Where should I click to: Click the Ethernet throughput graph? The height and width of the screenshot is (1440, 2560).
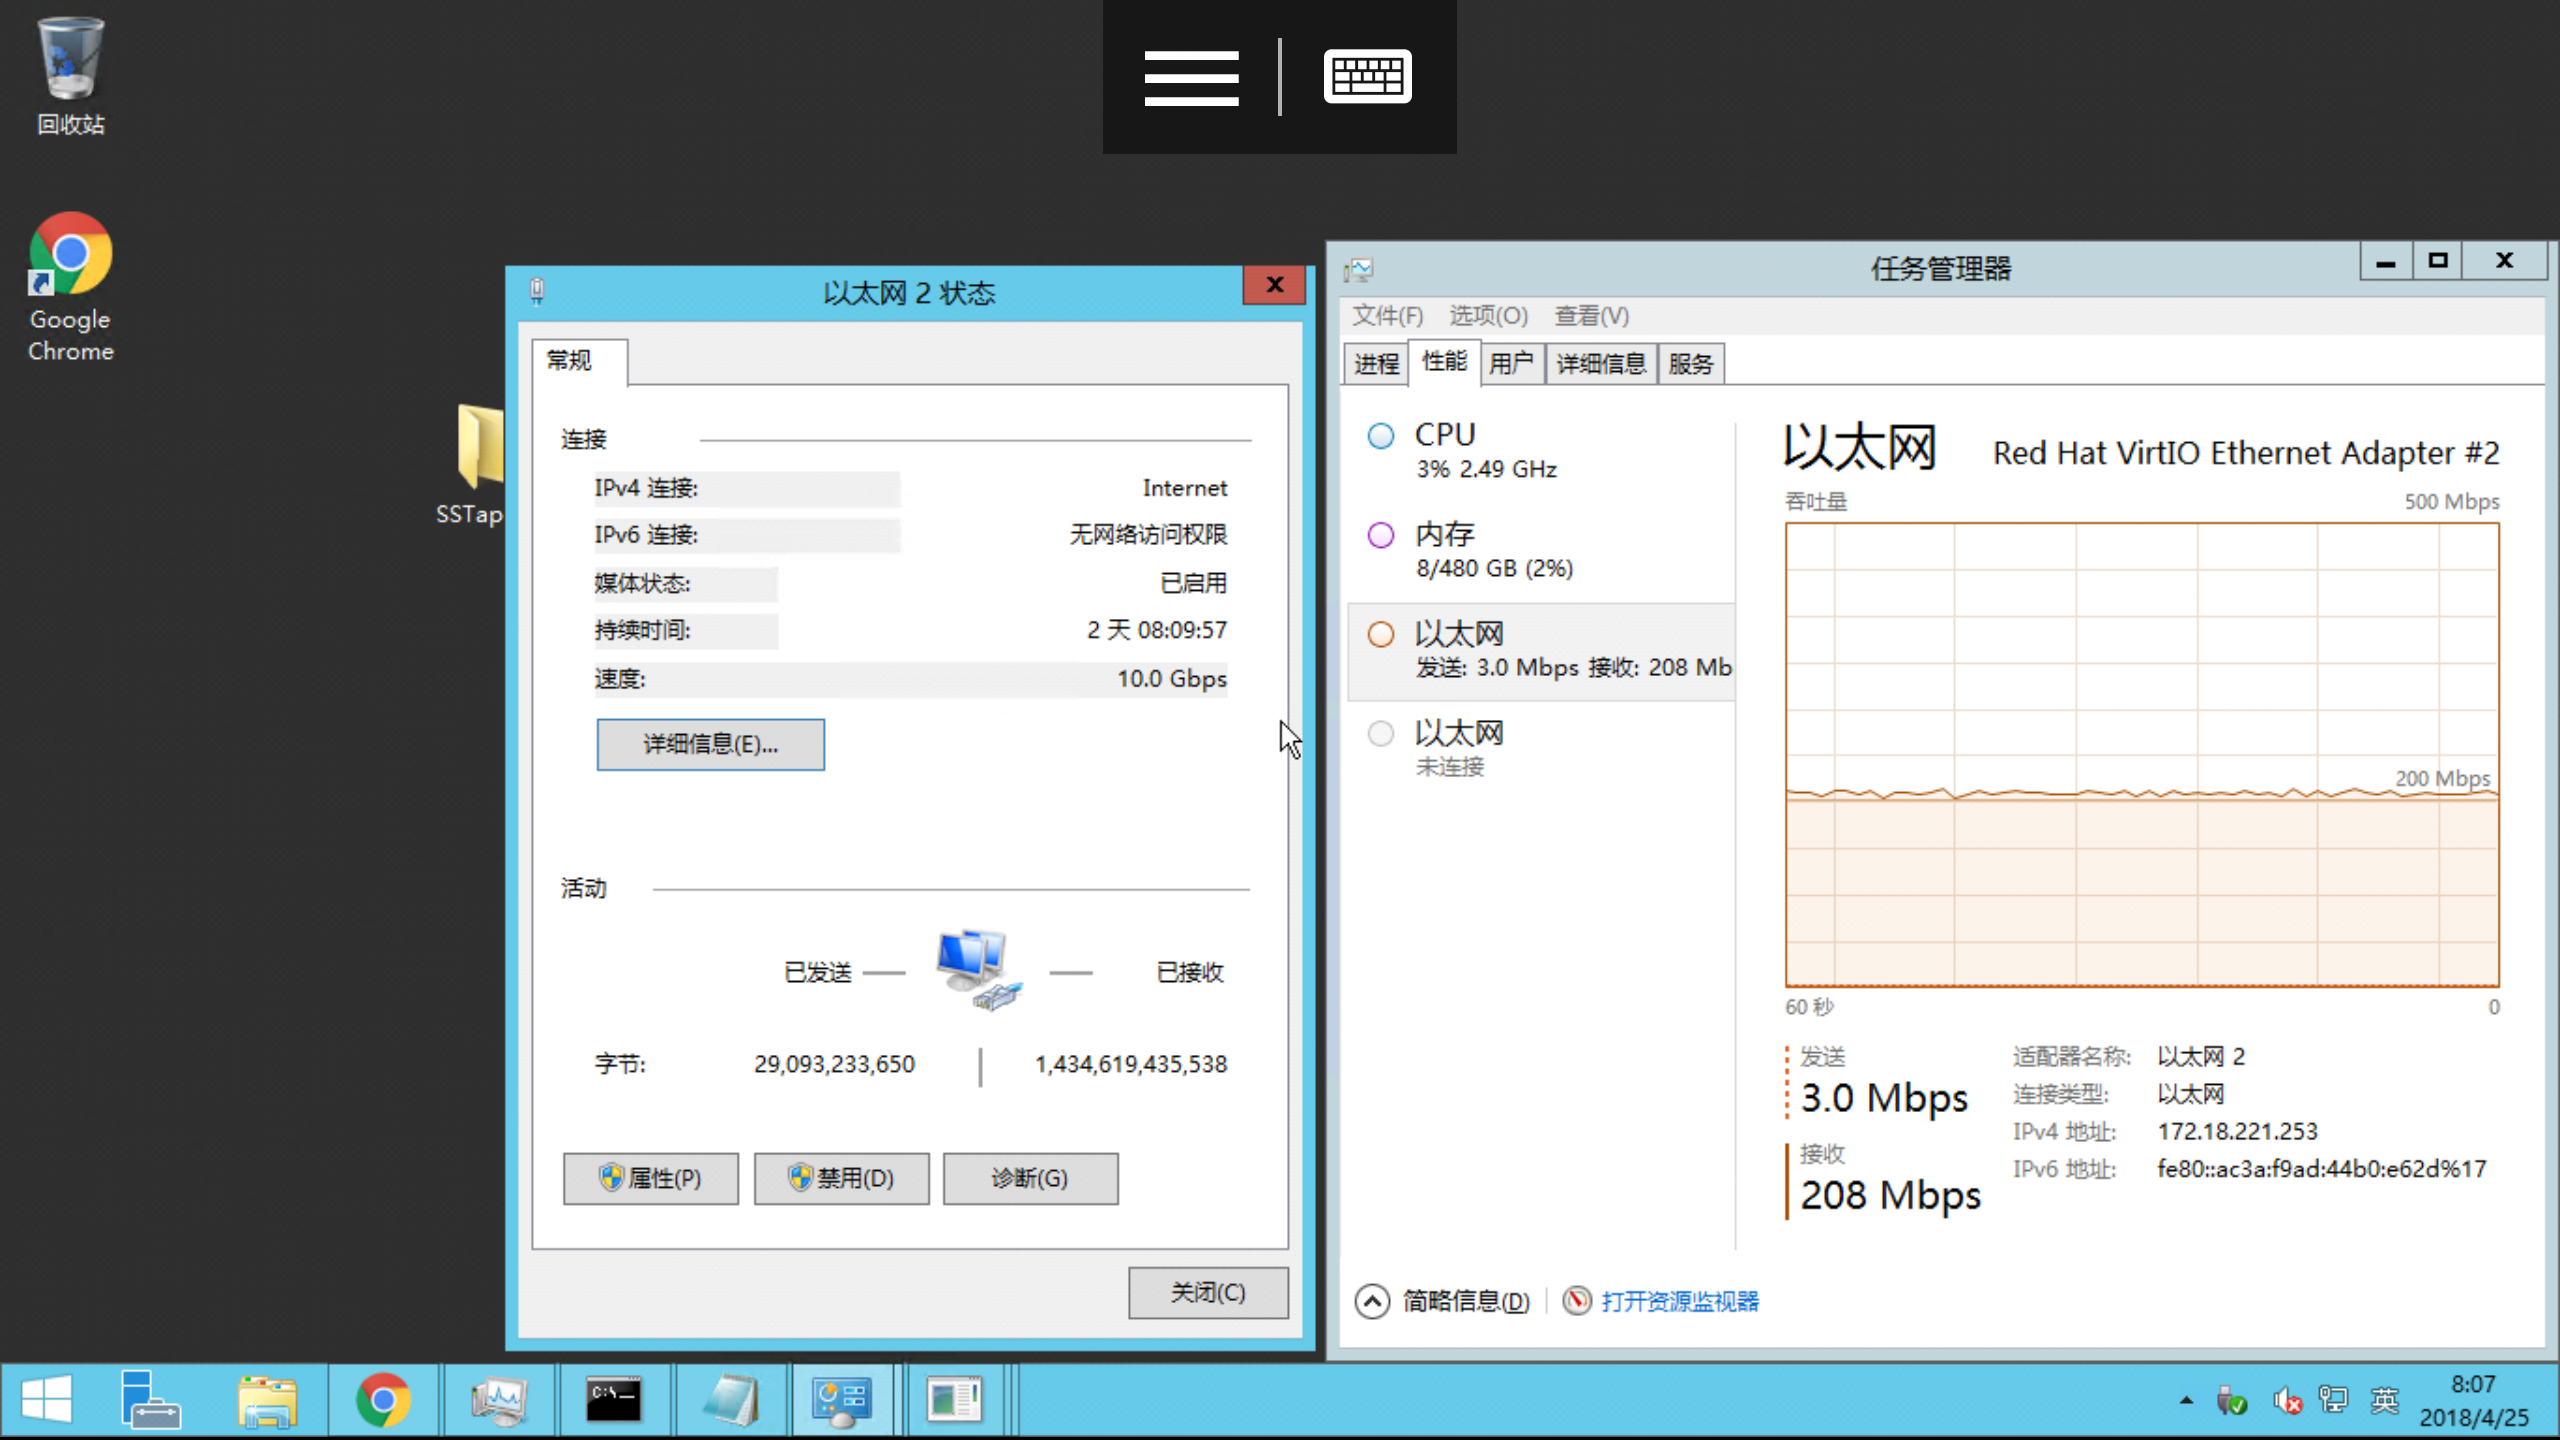pos(2141,755)
